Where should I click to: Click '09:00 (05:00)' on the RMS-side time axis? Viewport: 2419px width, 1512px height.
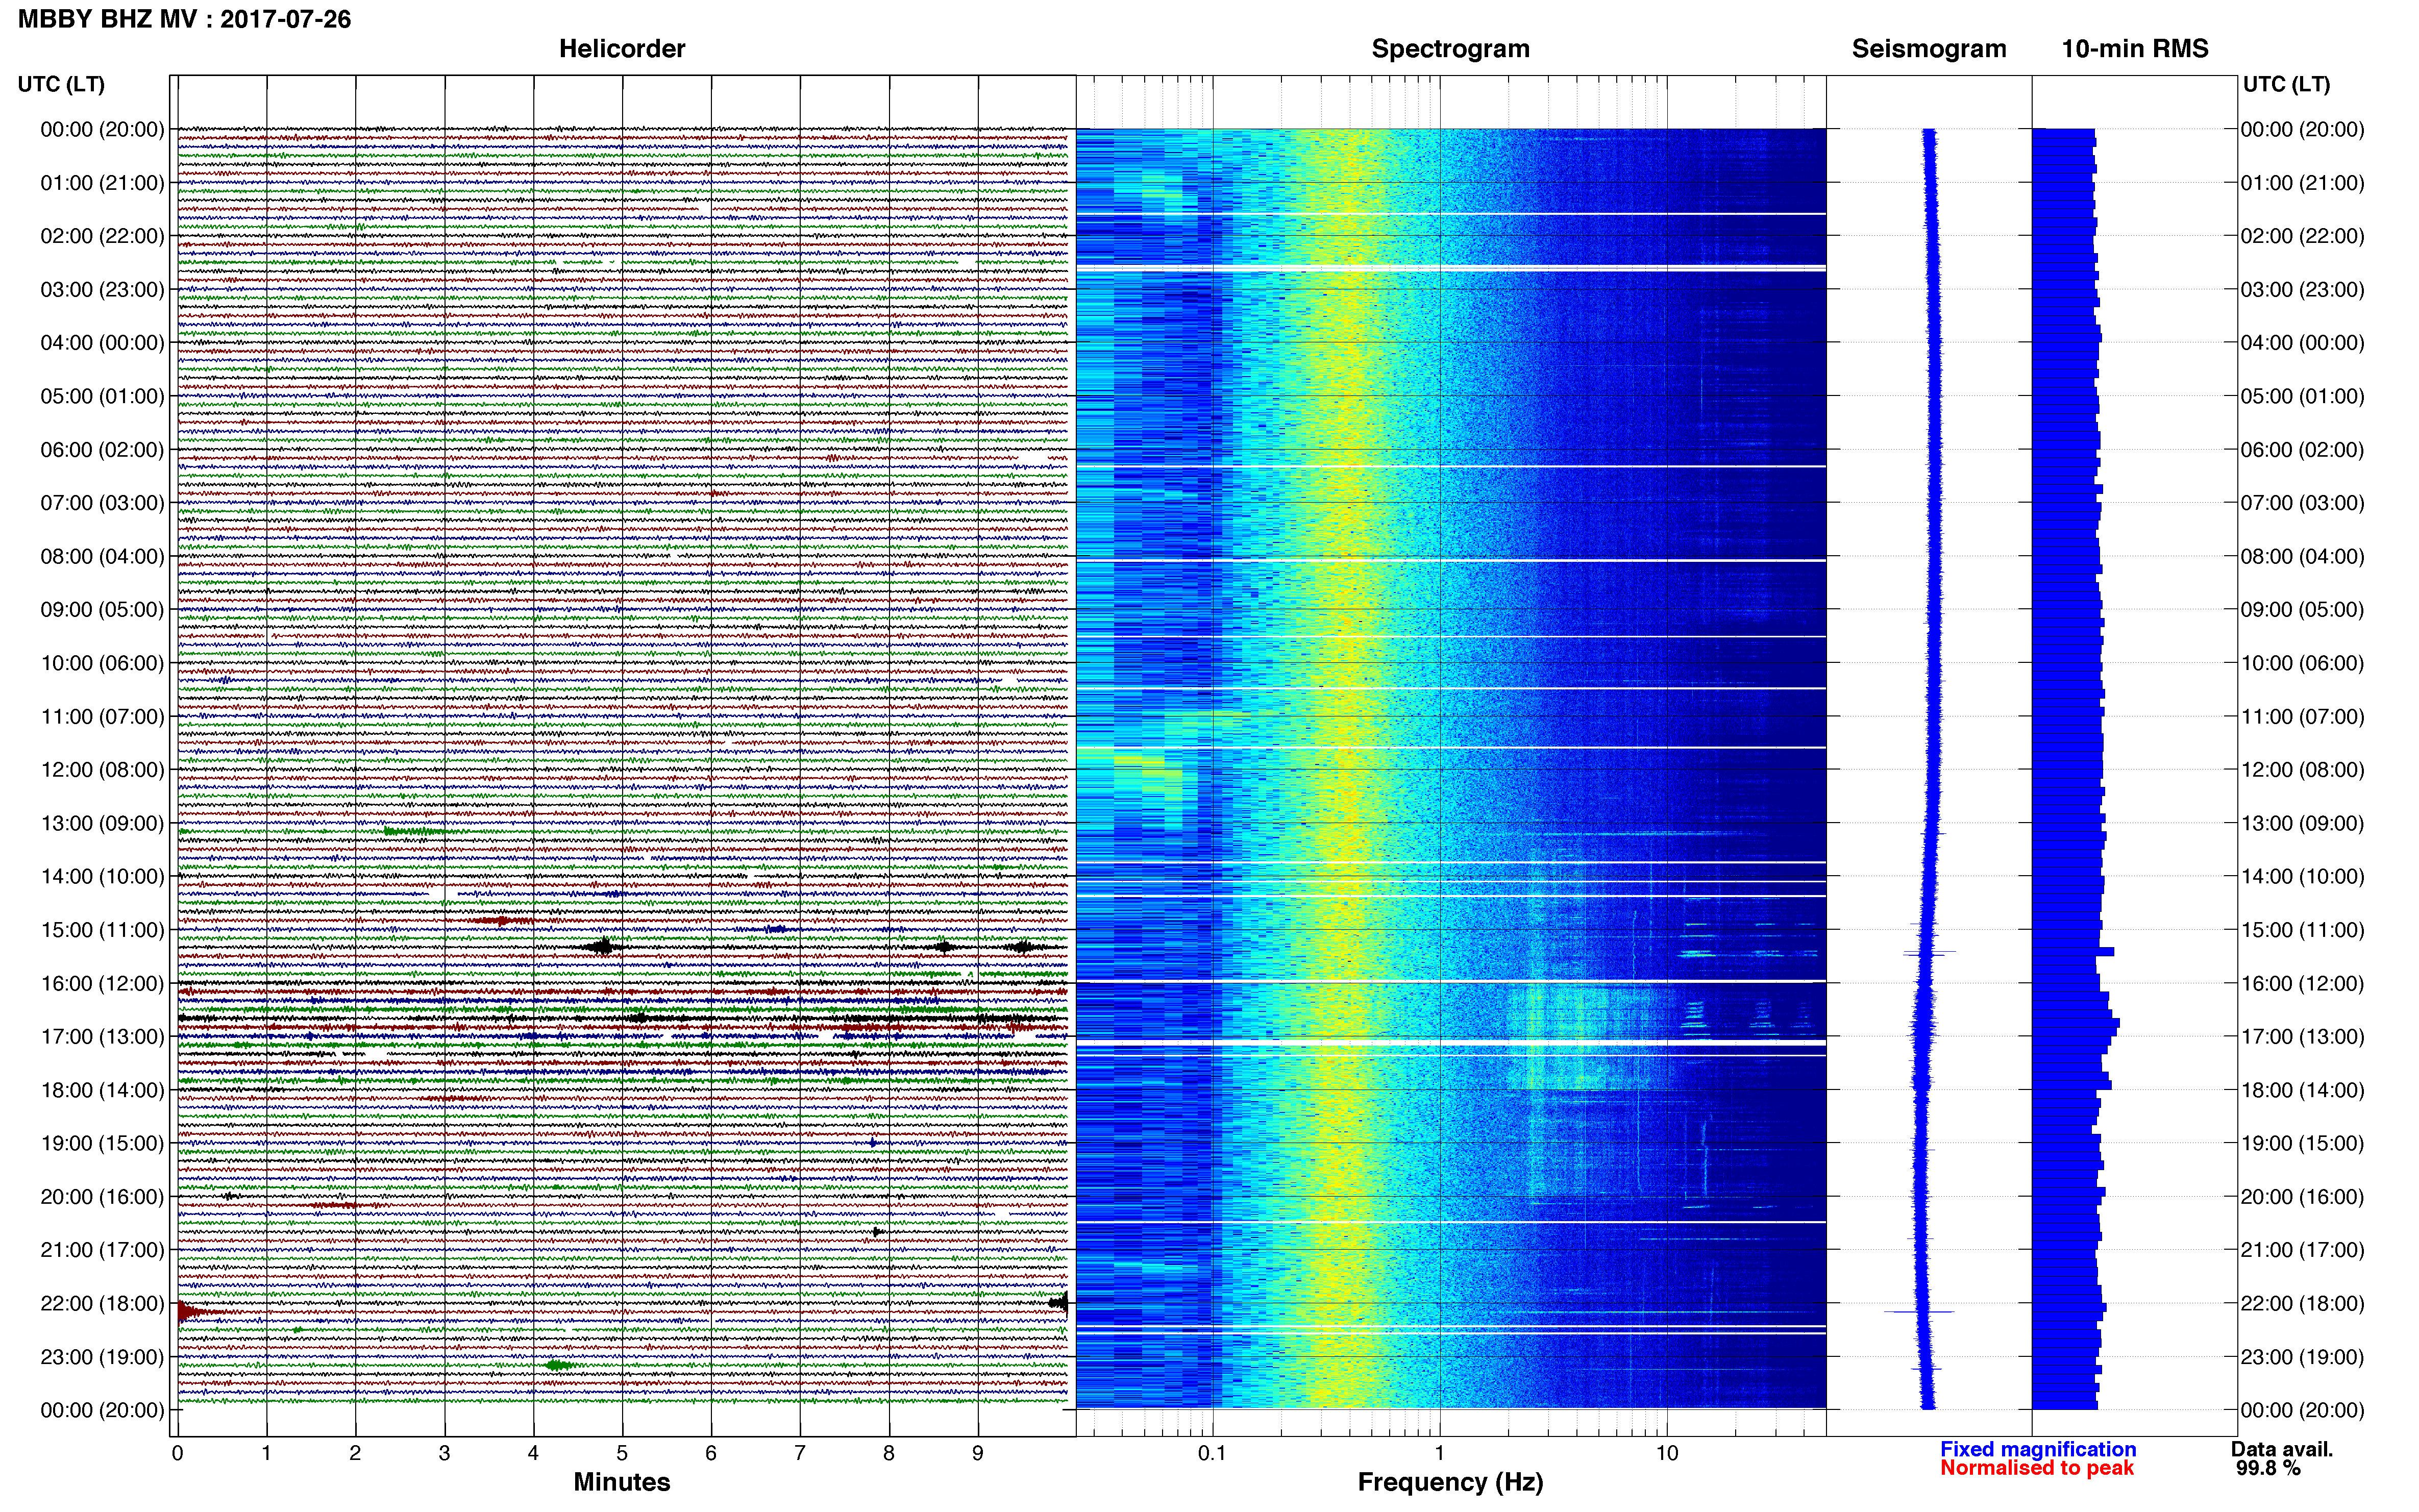(2302, 610)
